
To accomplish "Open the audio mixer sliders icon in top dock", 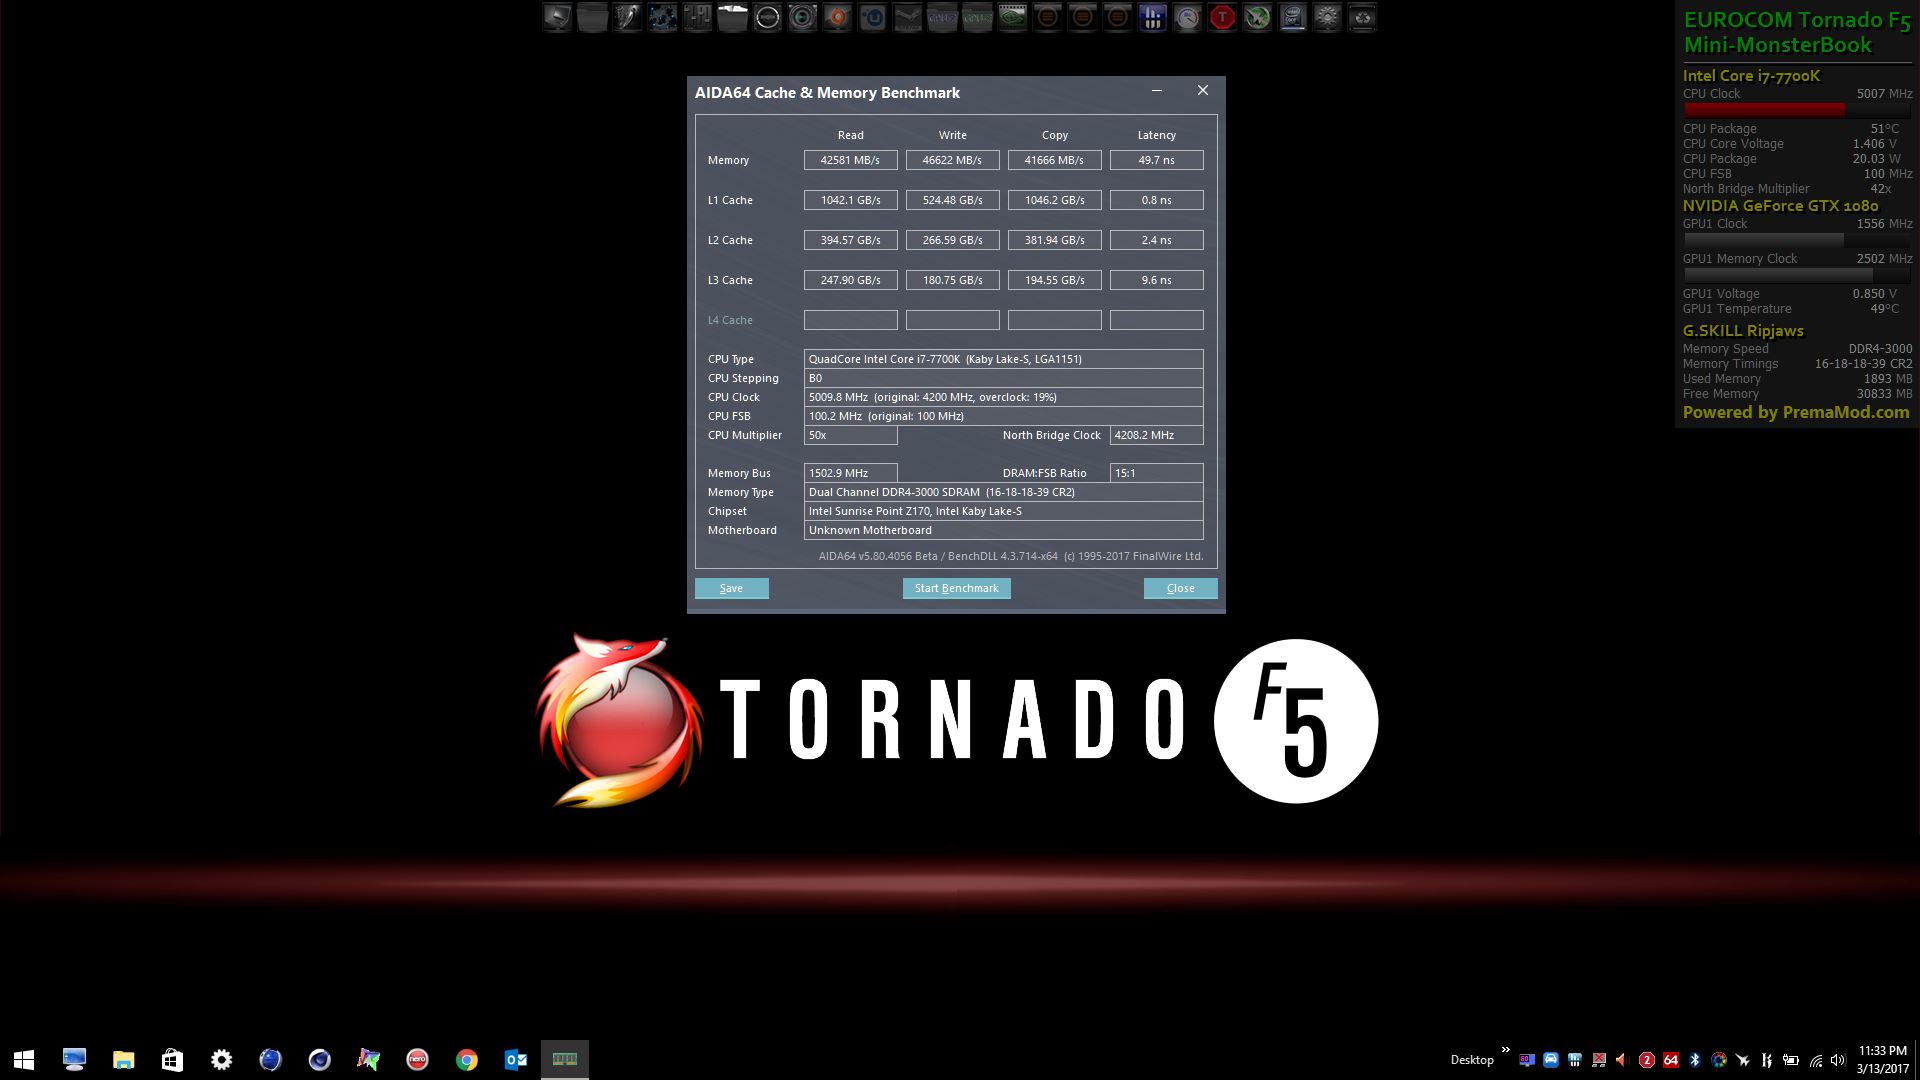I will pyautogui.click(x=697, y=17).
